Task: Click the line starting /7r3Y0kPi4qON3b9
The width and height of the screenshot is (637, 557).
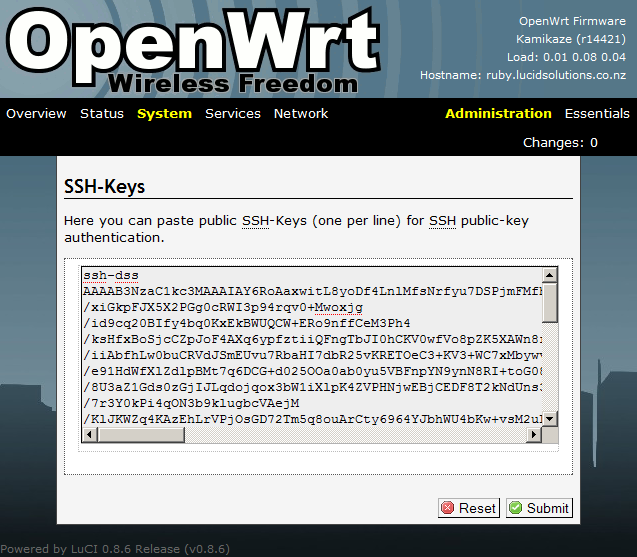Action: click(x=191, y=403)
